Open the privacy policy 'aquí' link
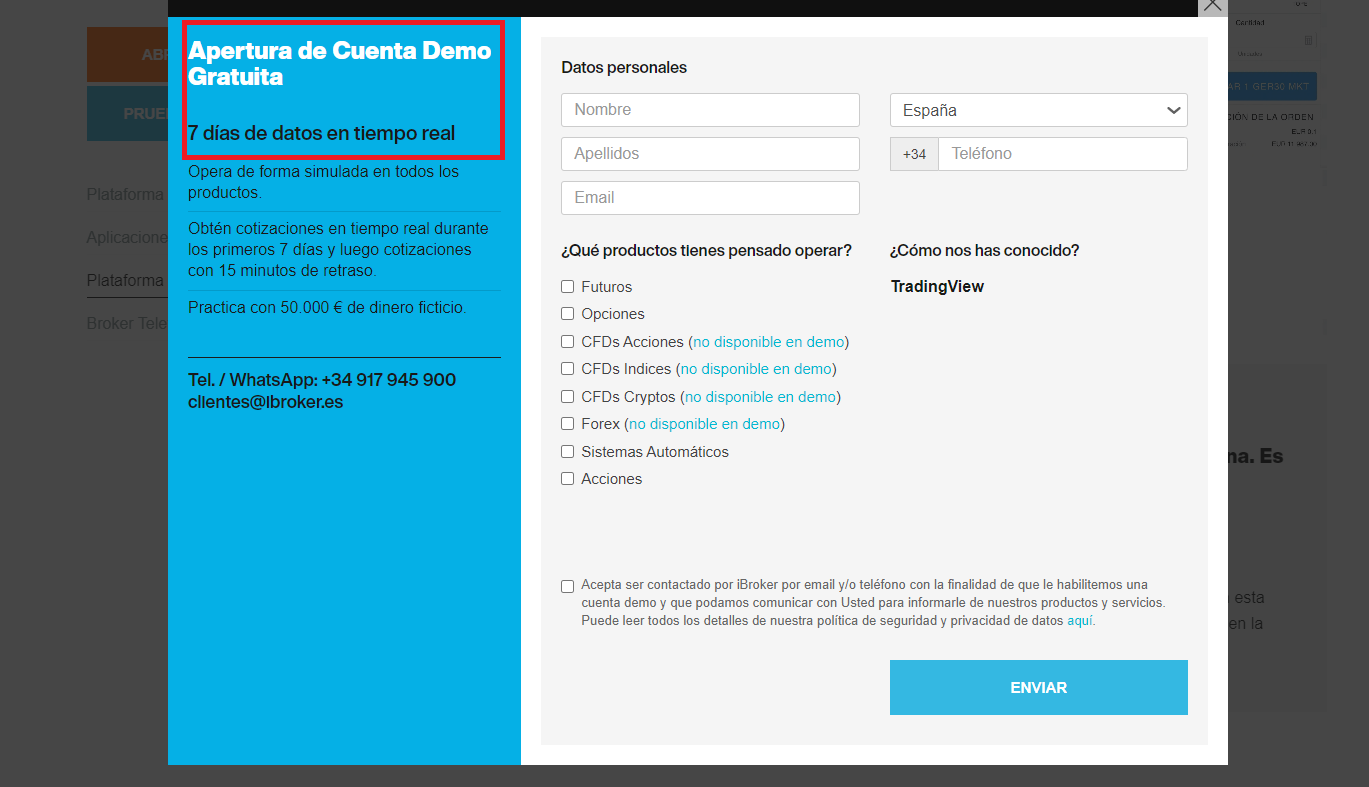The width and height of the screenshot is (1369, 787). click(x=1079, y=621)
